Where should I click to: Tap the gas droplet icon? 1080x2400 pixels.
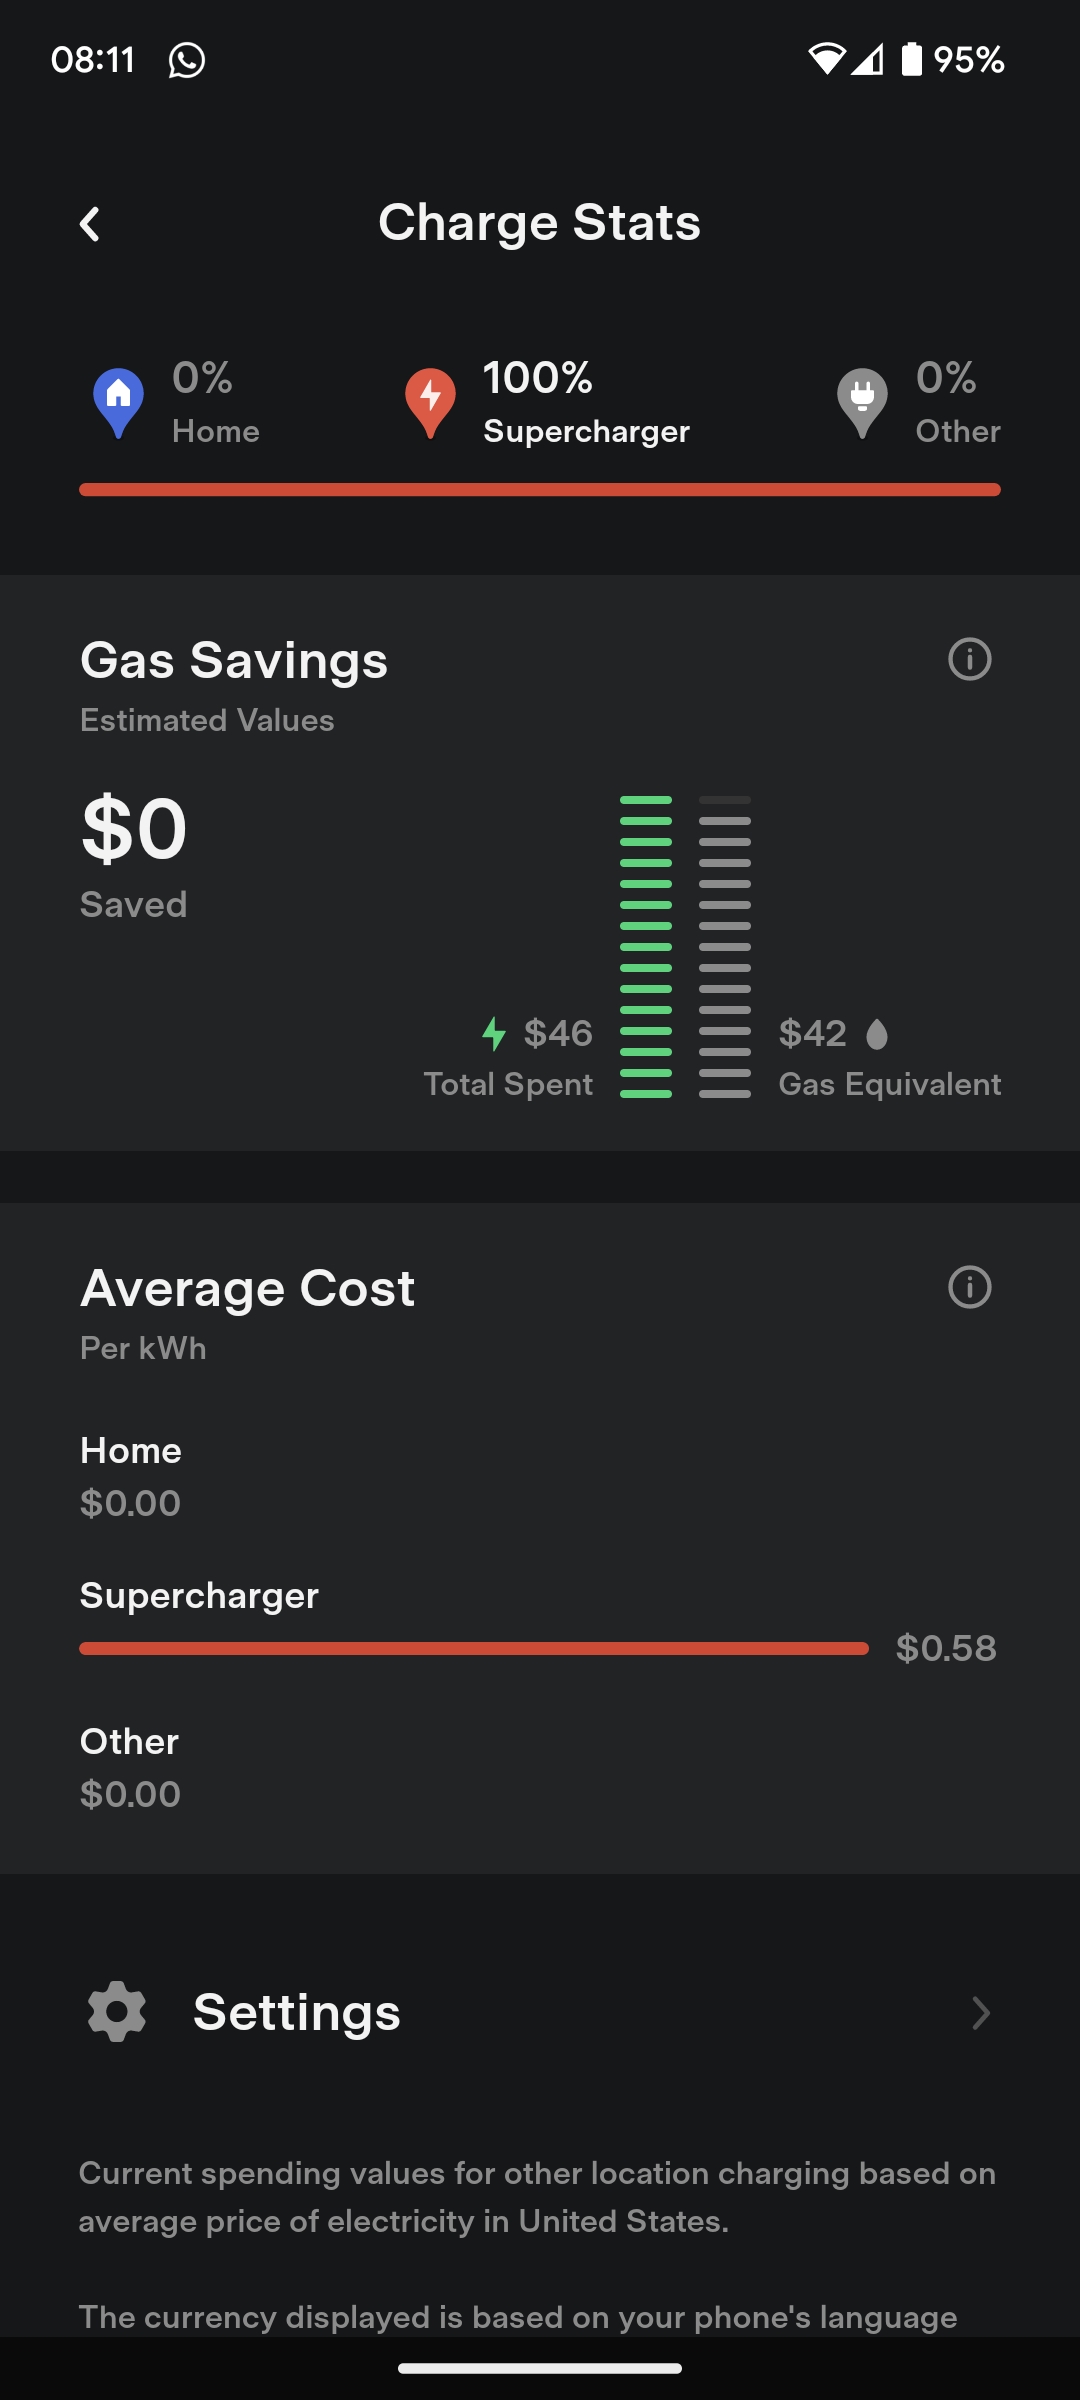click(877, 1034)
